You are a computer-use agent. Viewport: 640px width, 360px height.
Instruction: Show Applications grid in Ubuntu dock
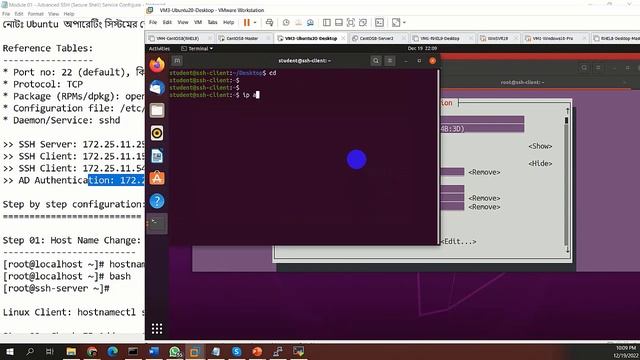click(x=157, y=329)
